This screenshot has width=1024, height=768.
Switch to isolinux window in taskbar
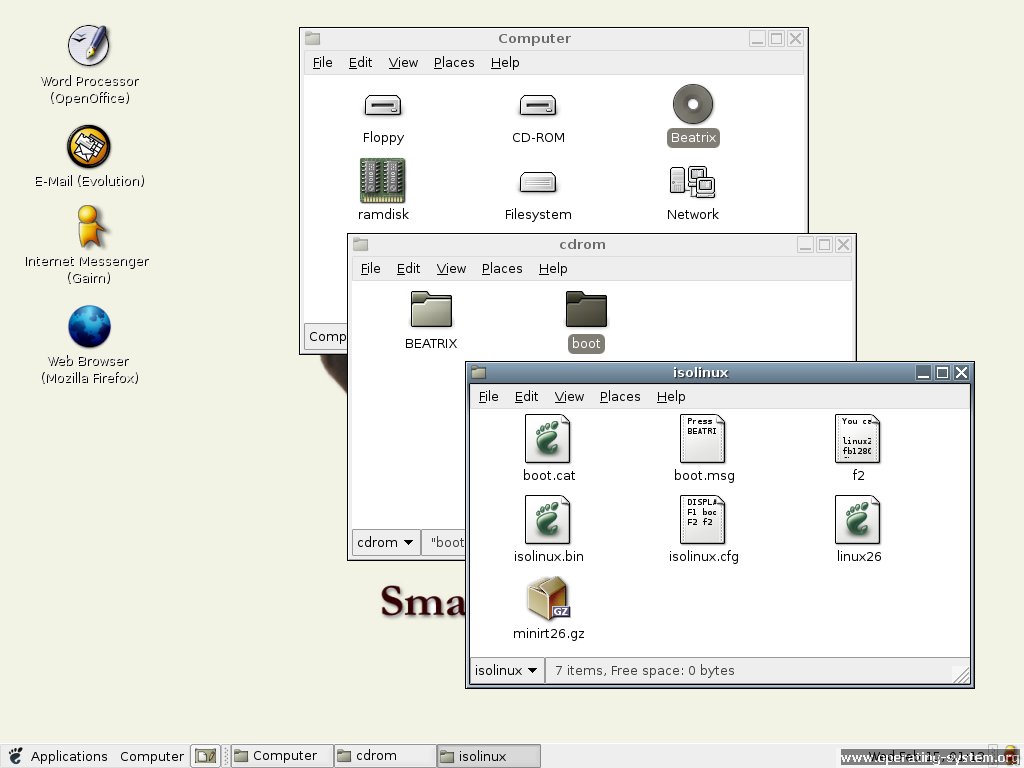click(488, 756)
